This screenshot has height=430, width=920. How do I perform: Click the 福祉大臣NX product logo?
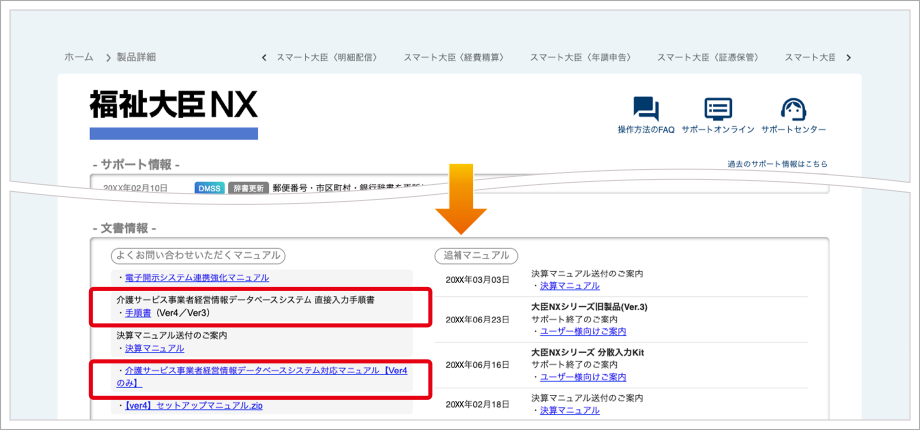[173, 105]
